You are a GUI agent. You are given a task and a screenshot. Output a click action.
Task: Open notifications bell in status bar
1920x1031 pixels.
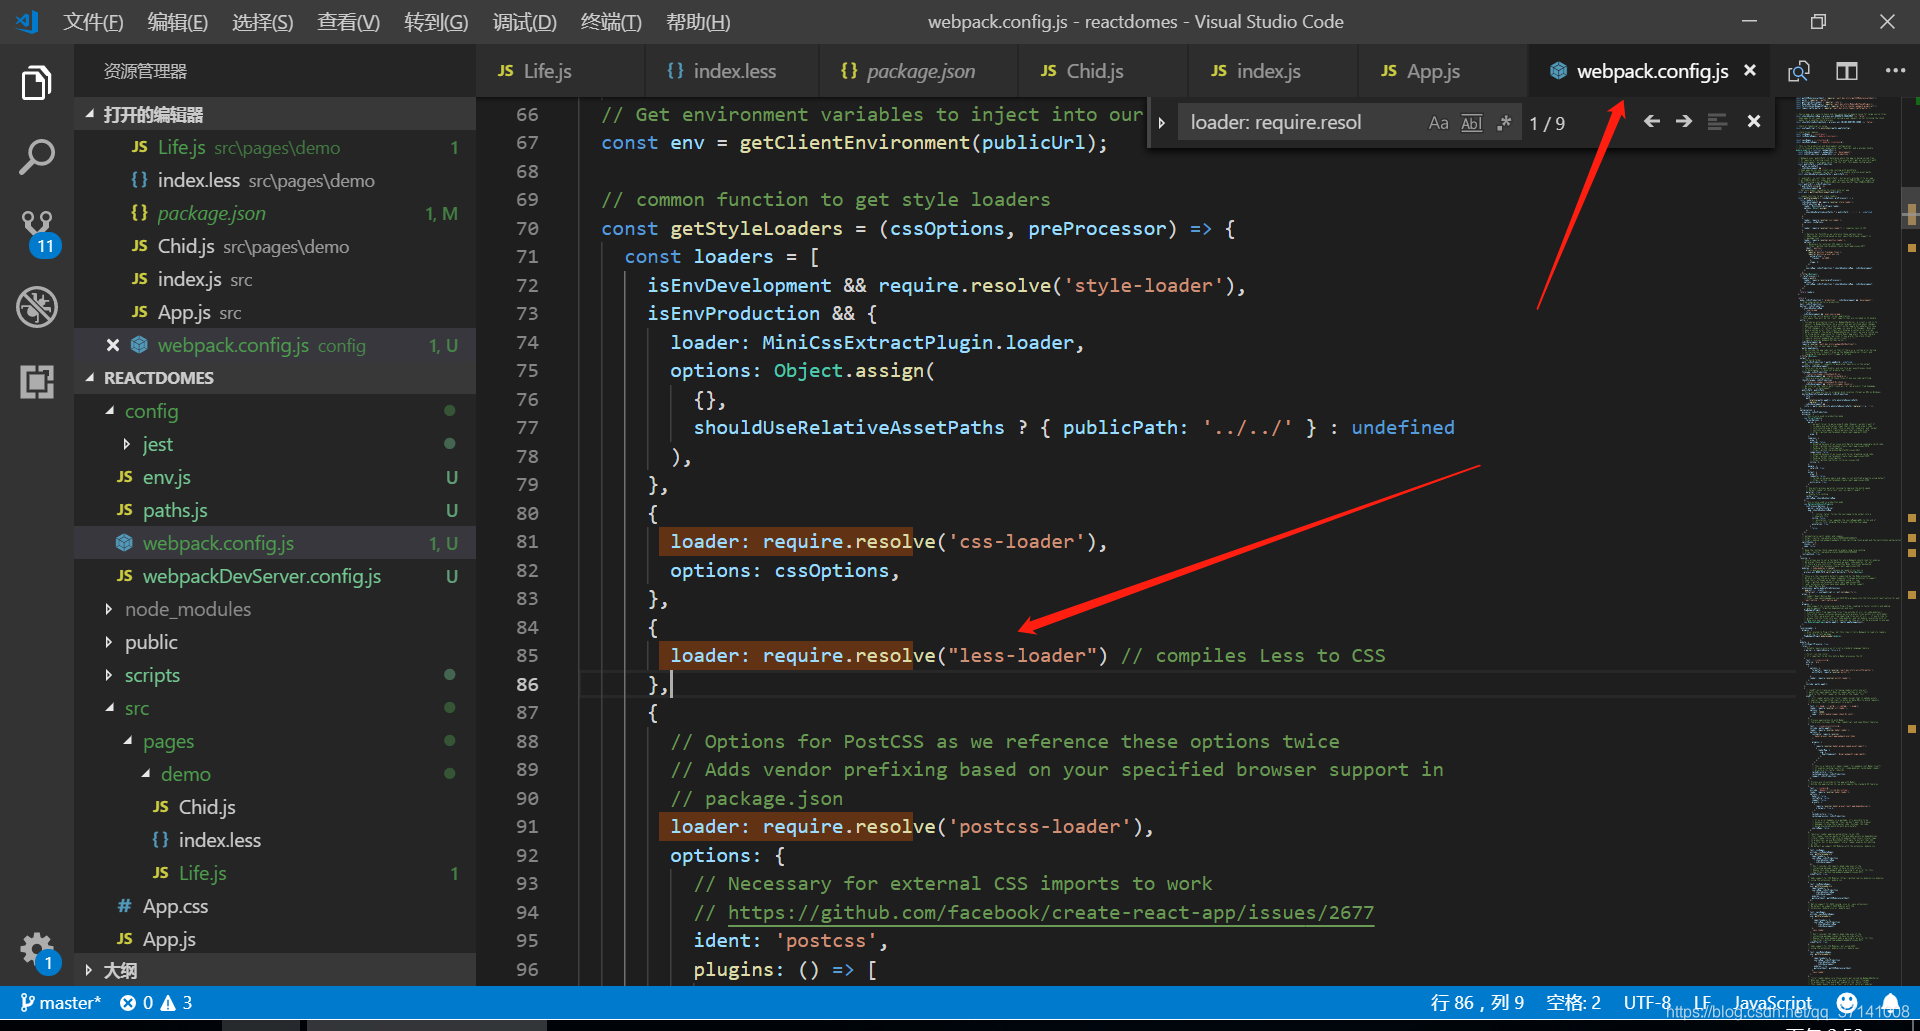pos(1890,1002)
